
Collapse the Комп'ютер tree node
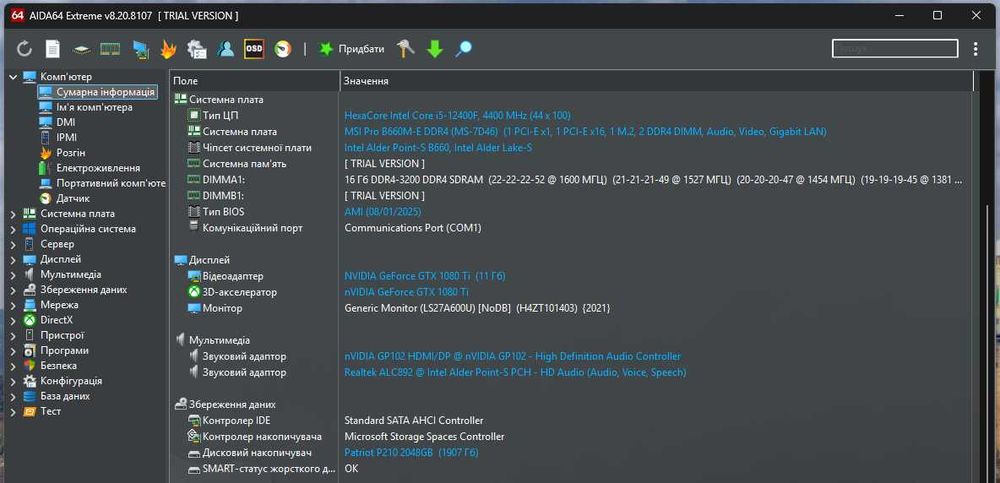pyautogui.click(x=13, y=77)
